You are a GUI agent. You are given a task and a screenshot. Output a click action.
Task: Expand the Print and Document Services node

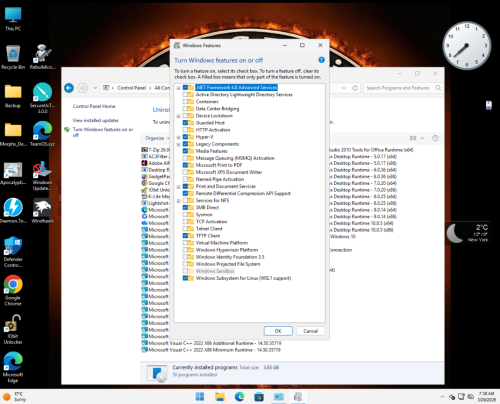click(x=178, y=186)
